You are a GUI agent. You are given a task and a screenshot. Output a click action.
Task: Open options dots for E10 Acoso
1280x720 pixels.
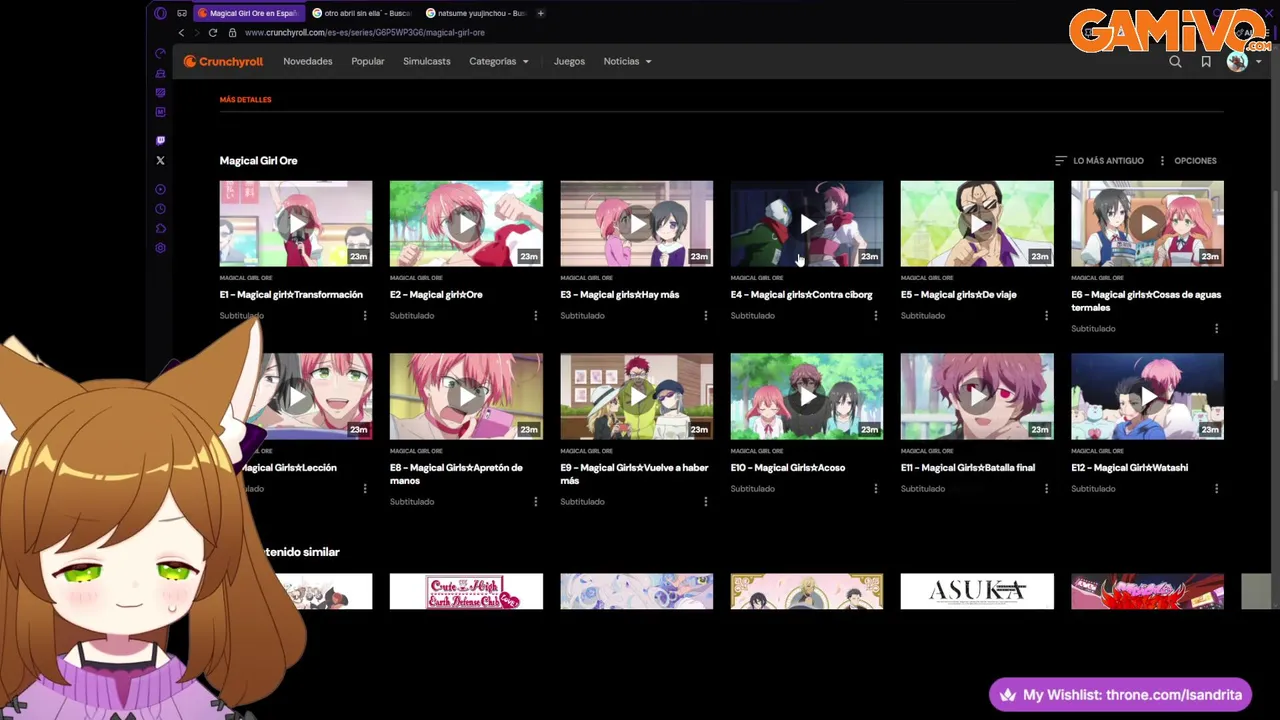pyautogui.click(x=876, y=489)
